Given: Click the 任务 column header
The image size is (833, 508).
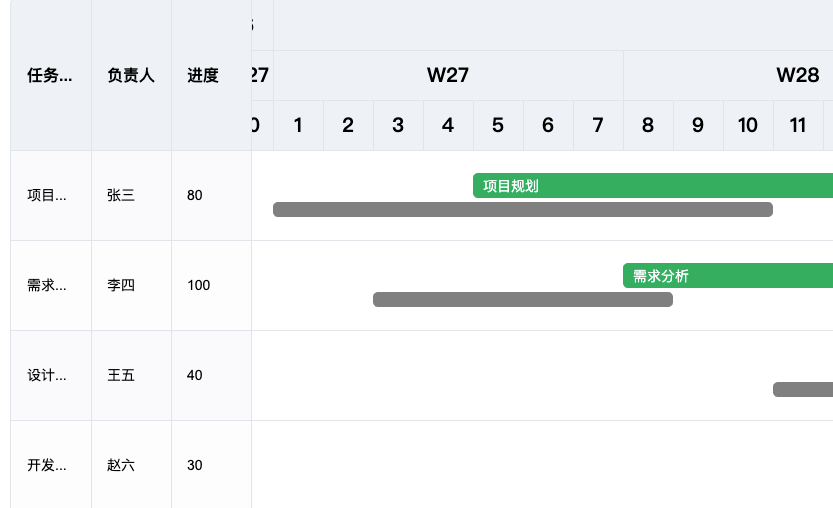Looking at the screenshot, I should pyautogui.click(x=50, y=75).
